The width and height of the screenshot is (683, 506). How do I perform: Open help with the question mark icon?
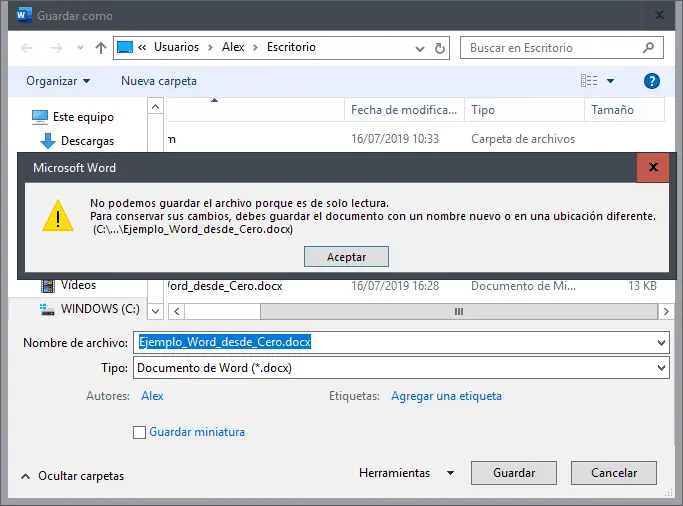[652, 81]
